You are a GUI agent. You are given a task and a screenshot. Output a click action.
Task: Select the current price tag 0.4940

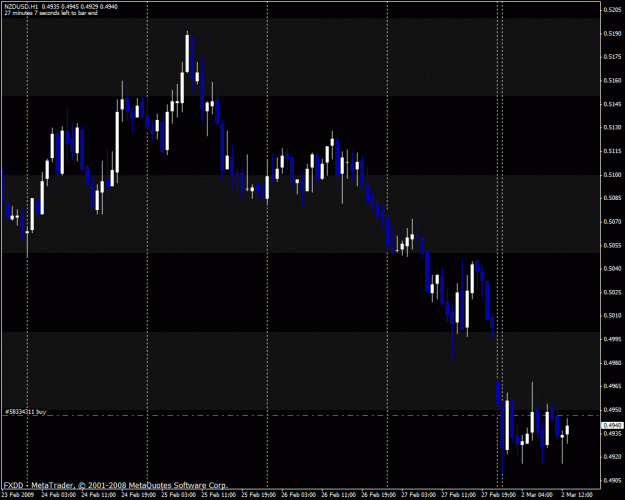point(612,425)
